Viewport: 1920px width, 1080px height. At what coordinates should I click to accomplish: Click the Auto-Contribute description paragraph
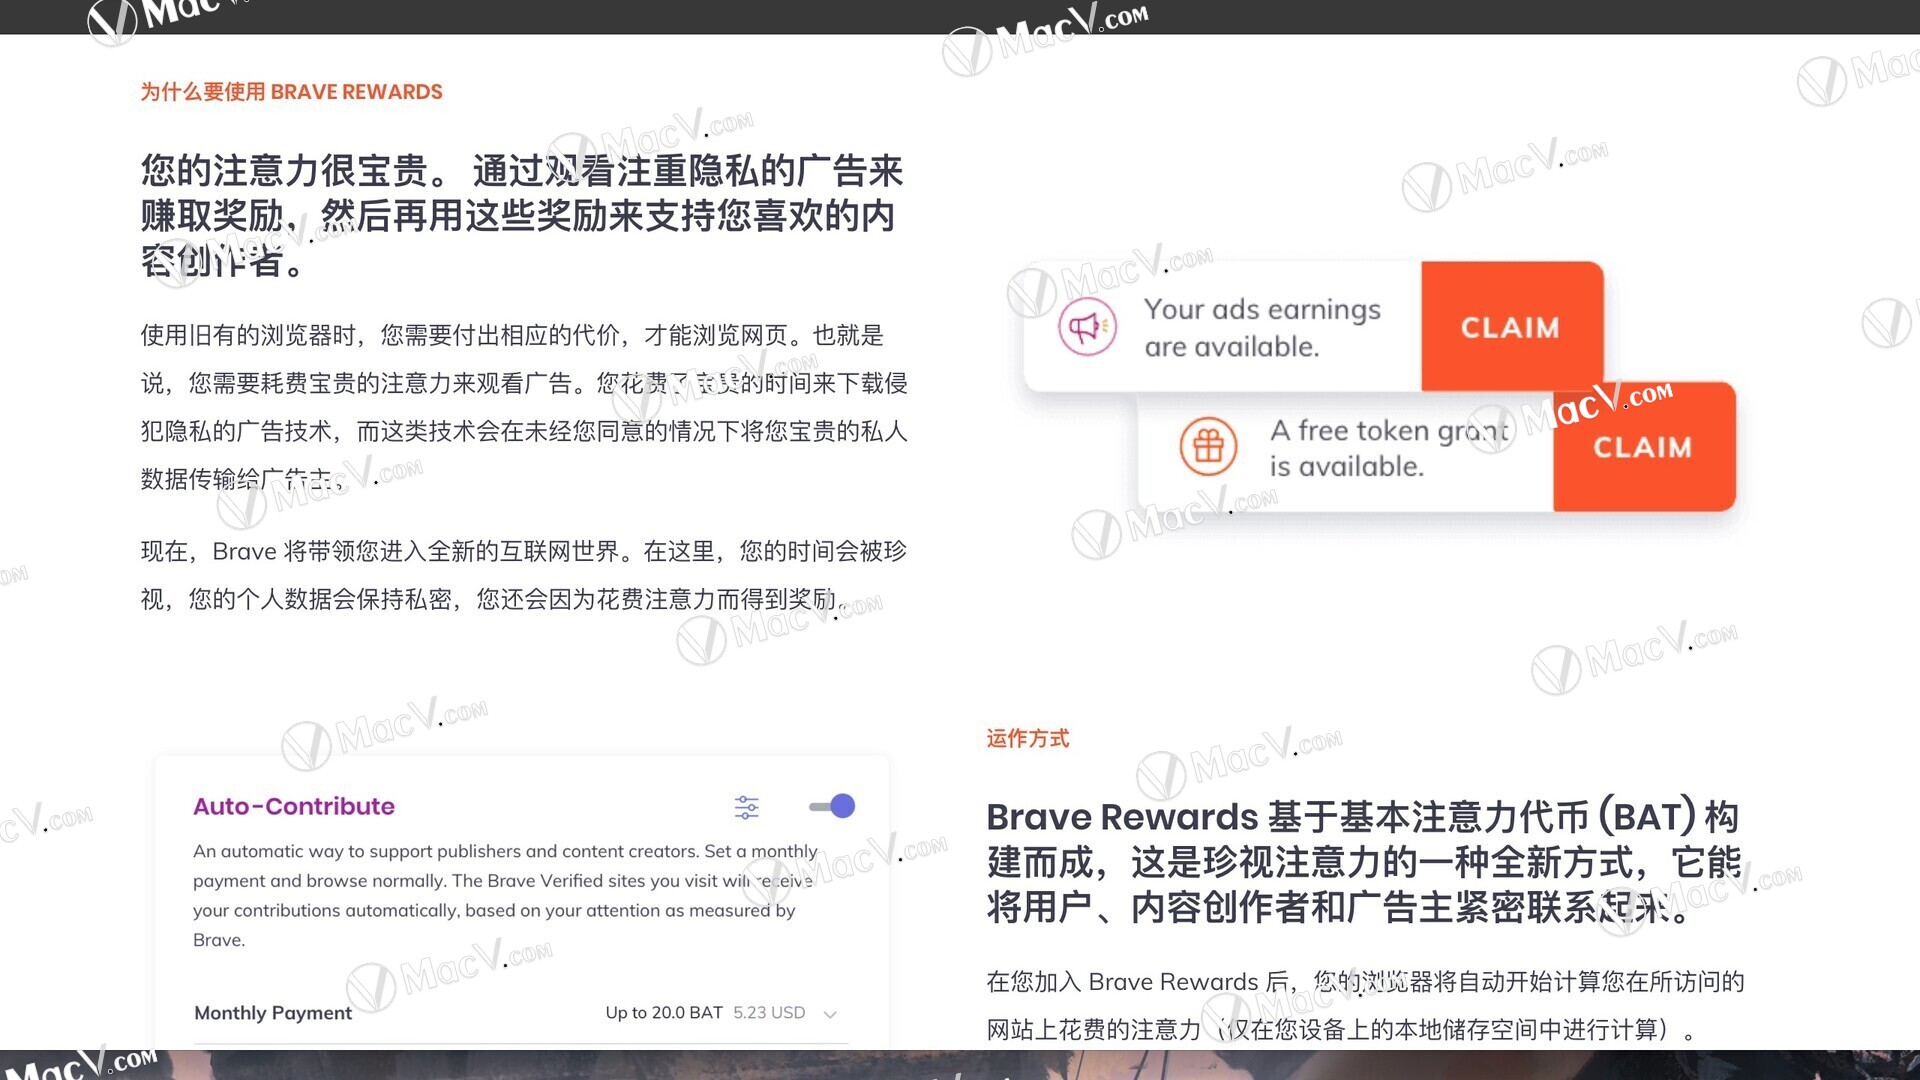click(505, 895)
